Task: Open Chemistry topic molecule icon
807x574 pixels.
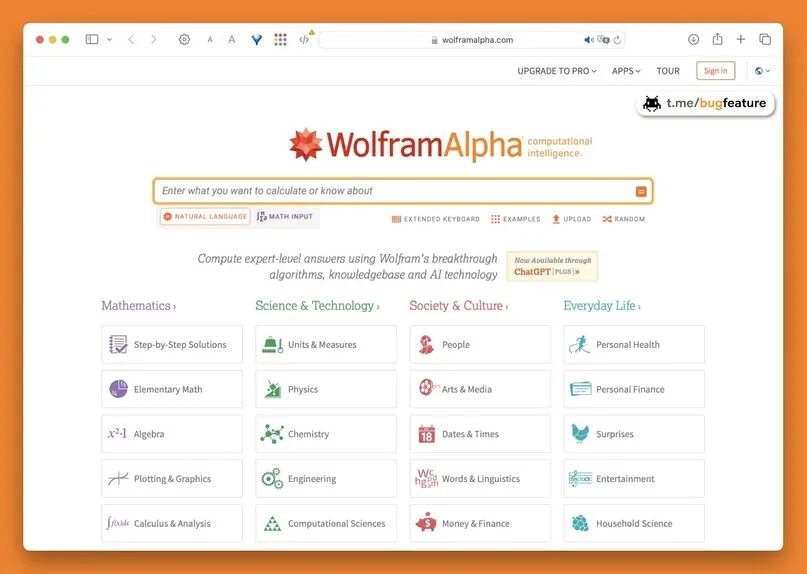Action: tap(272, 434)
